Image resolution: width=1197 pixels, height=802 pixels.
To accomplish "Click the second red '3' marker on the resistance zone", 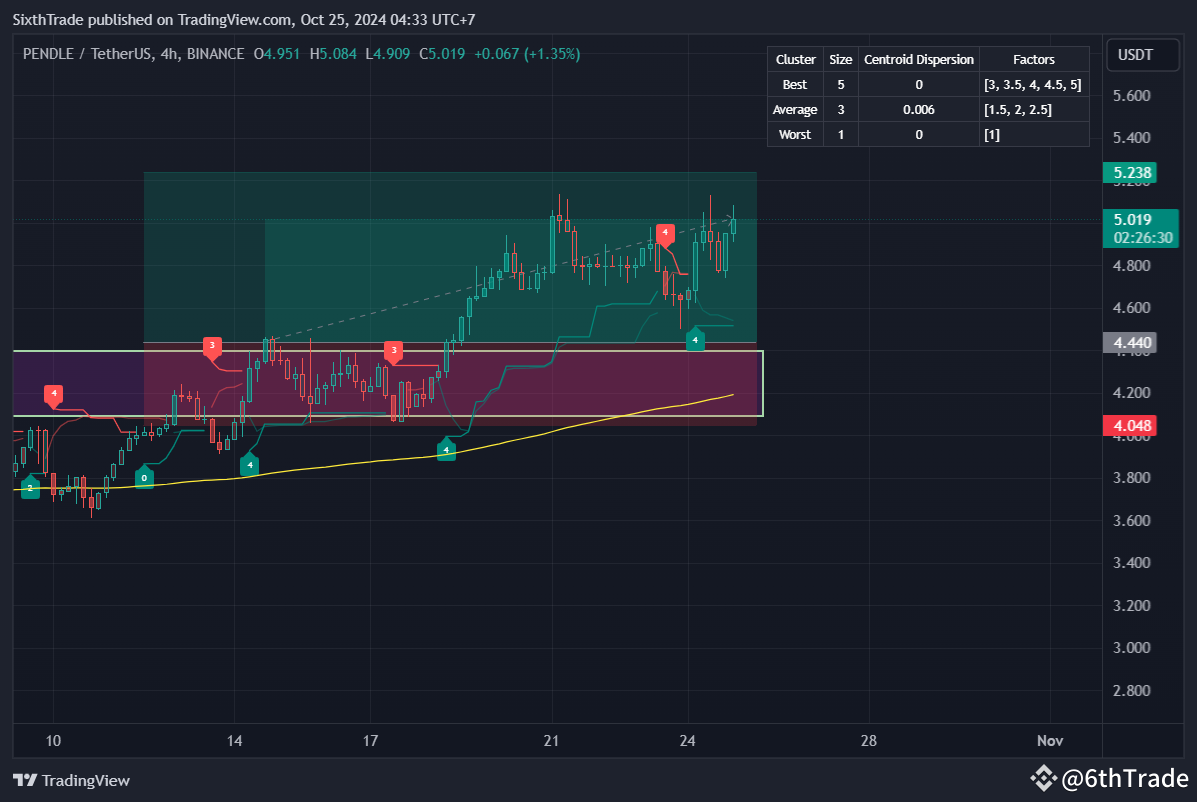I will 393,352.
